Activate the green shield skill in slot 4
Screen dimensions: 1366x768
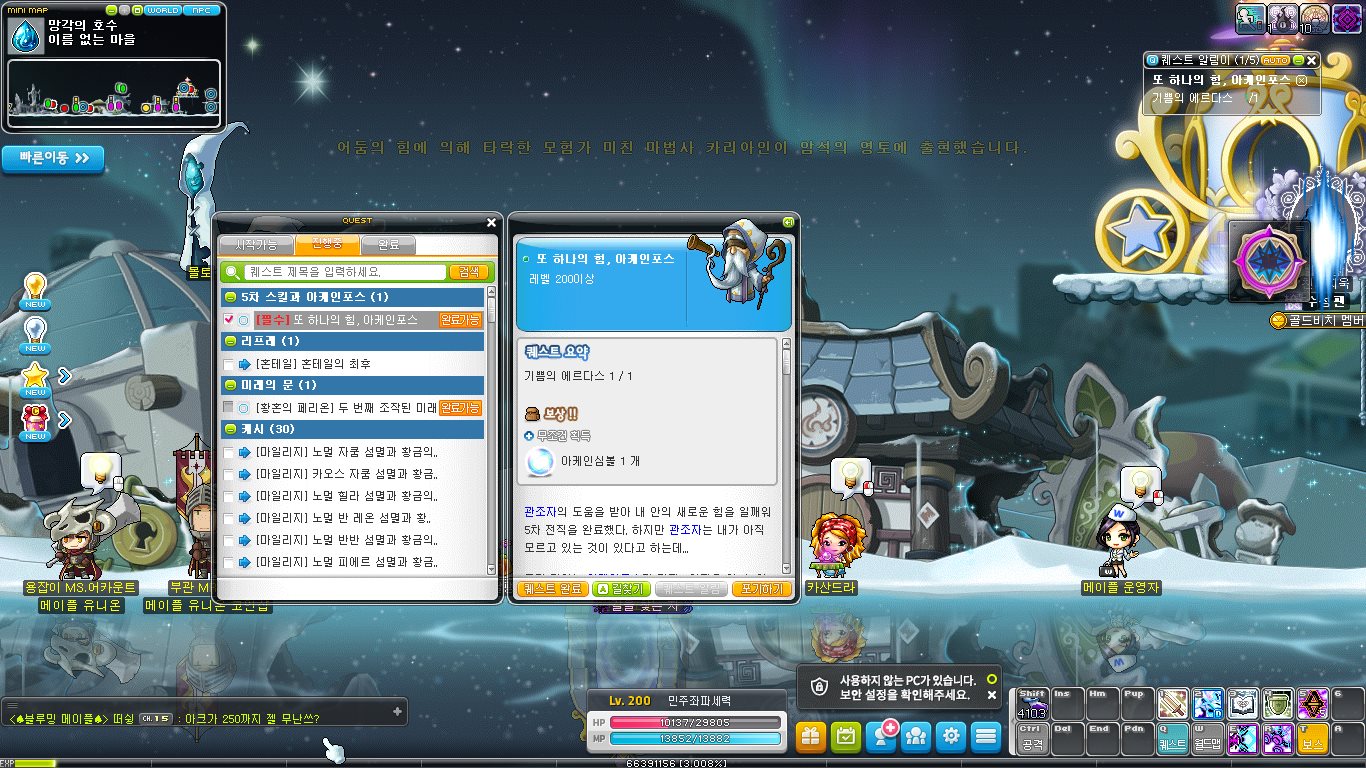1277,704
